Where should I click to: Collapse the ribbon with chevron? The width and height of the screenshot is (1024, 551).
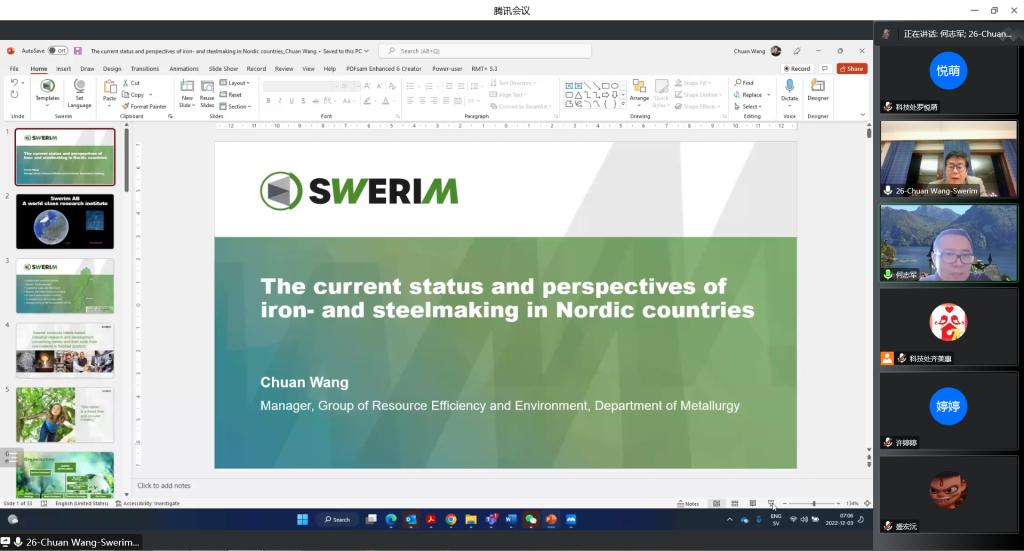coord(863,115)
